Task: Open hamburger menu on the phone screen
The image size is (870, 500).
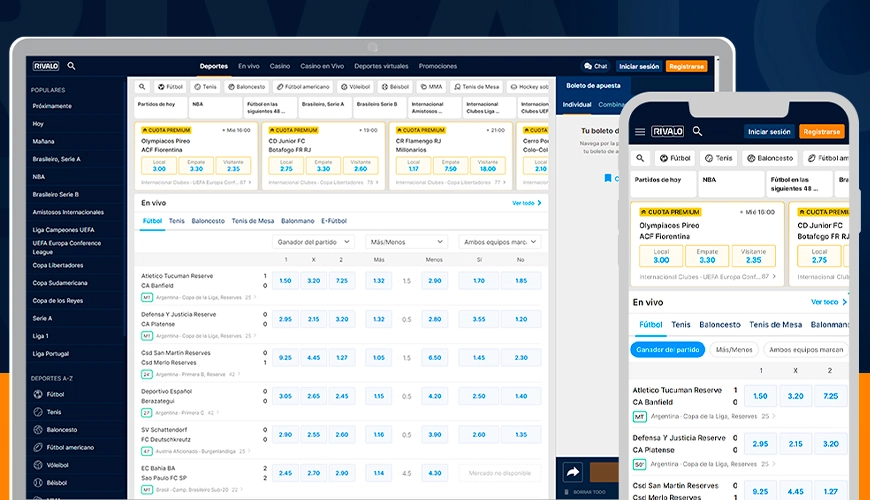Action: click(x=640, y=132)
